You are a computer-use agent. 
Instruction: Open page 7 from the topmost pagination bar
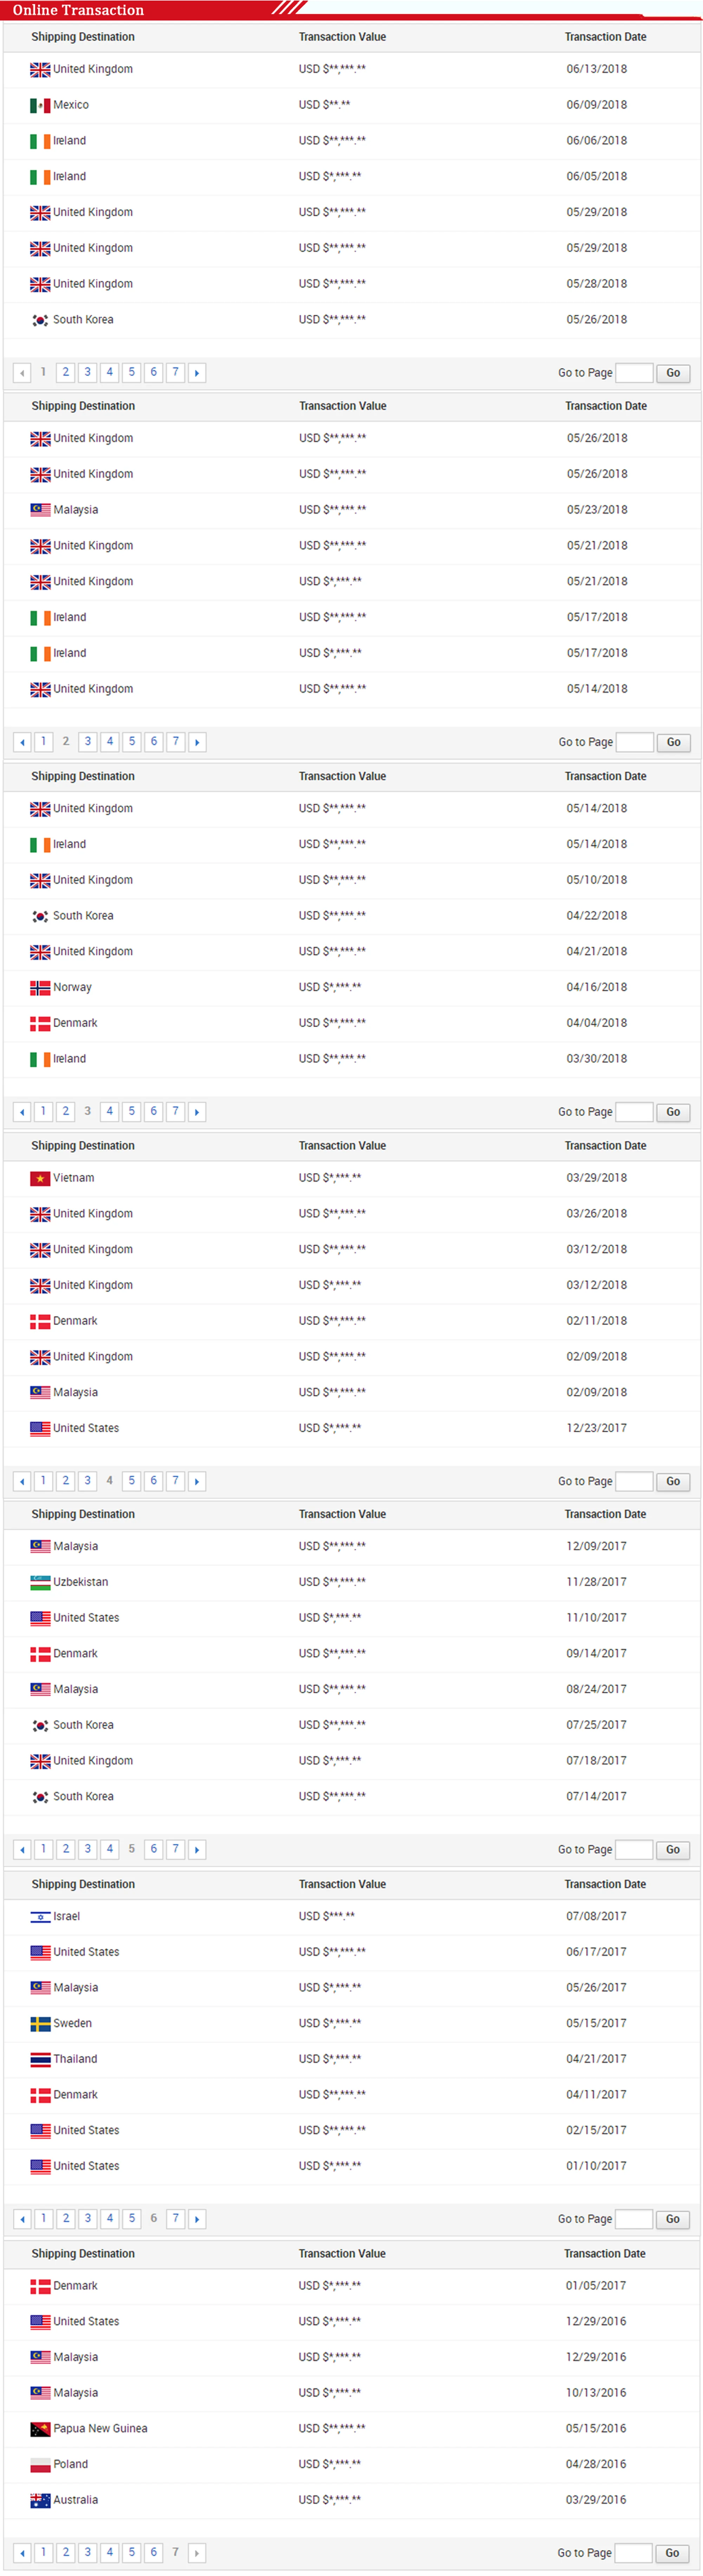tap(175, 372)
